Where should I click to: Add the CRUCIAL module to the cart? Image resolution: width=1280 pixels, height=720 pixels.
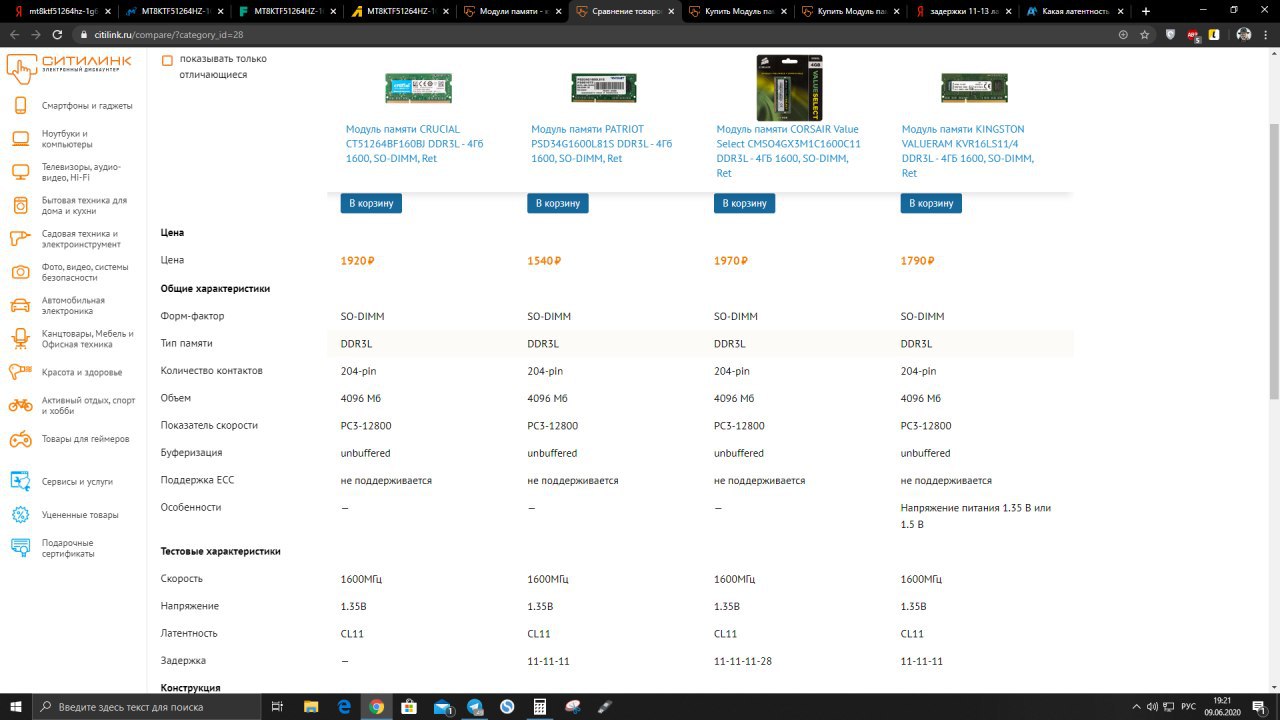(371, 203)
